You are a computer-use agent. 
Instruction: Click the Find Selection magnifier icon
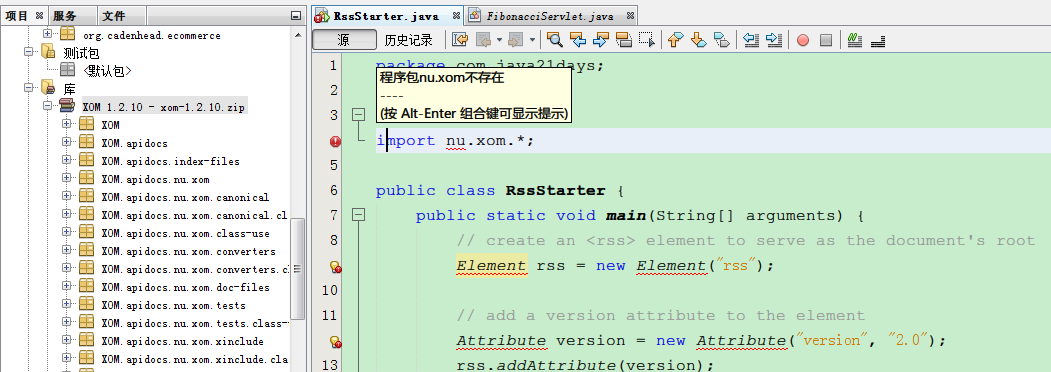pos(554,40)
